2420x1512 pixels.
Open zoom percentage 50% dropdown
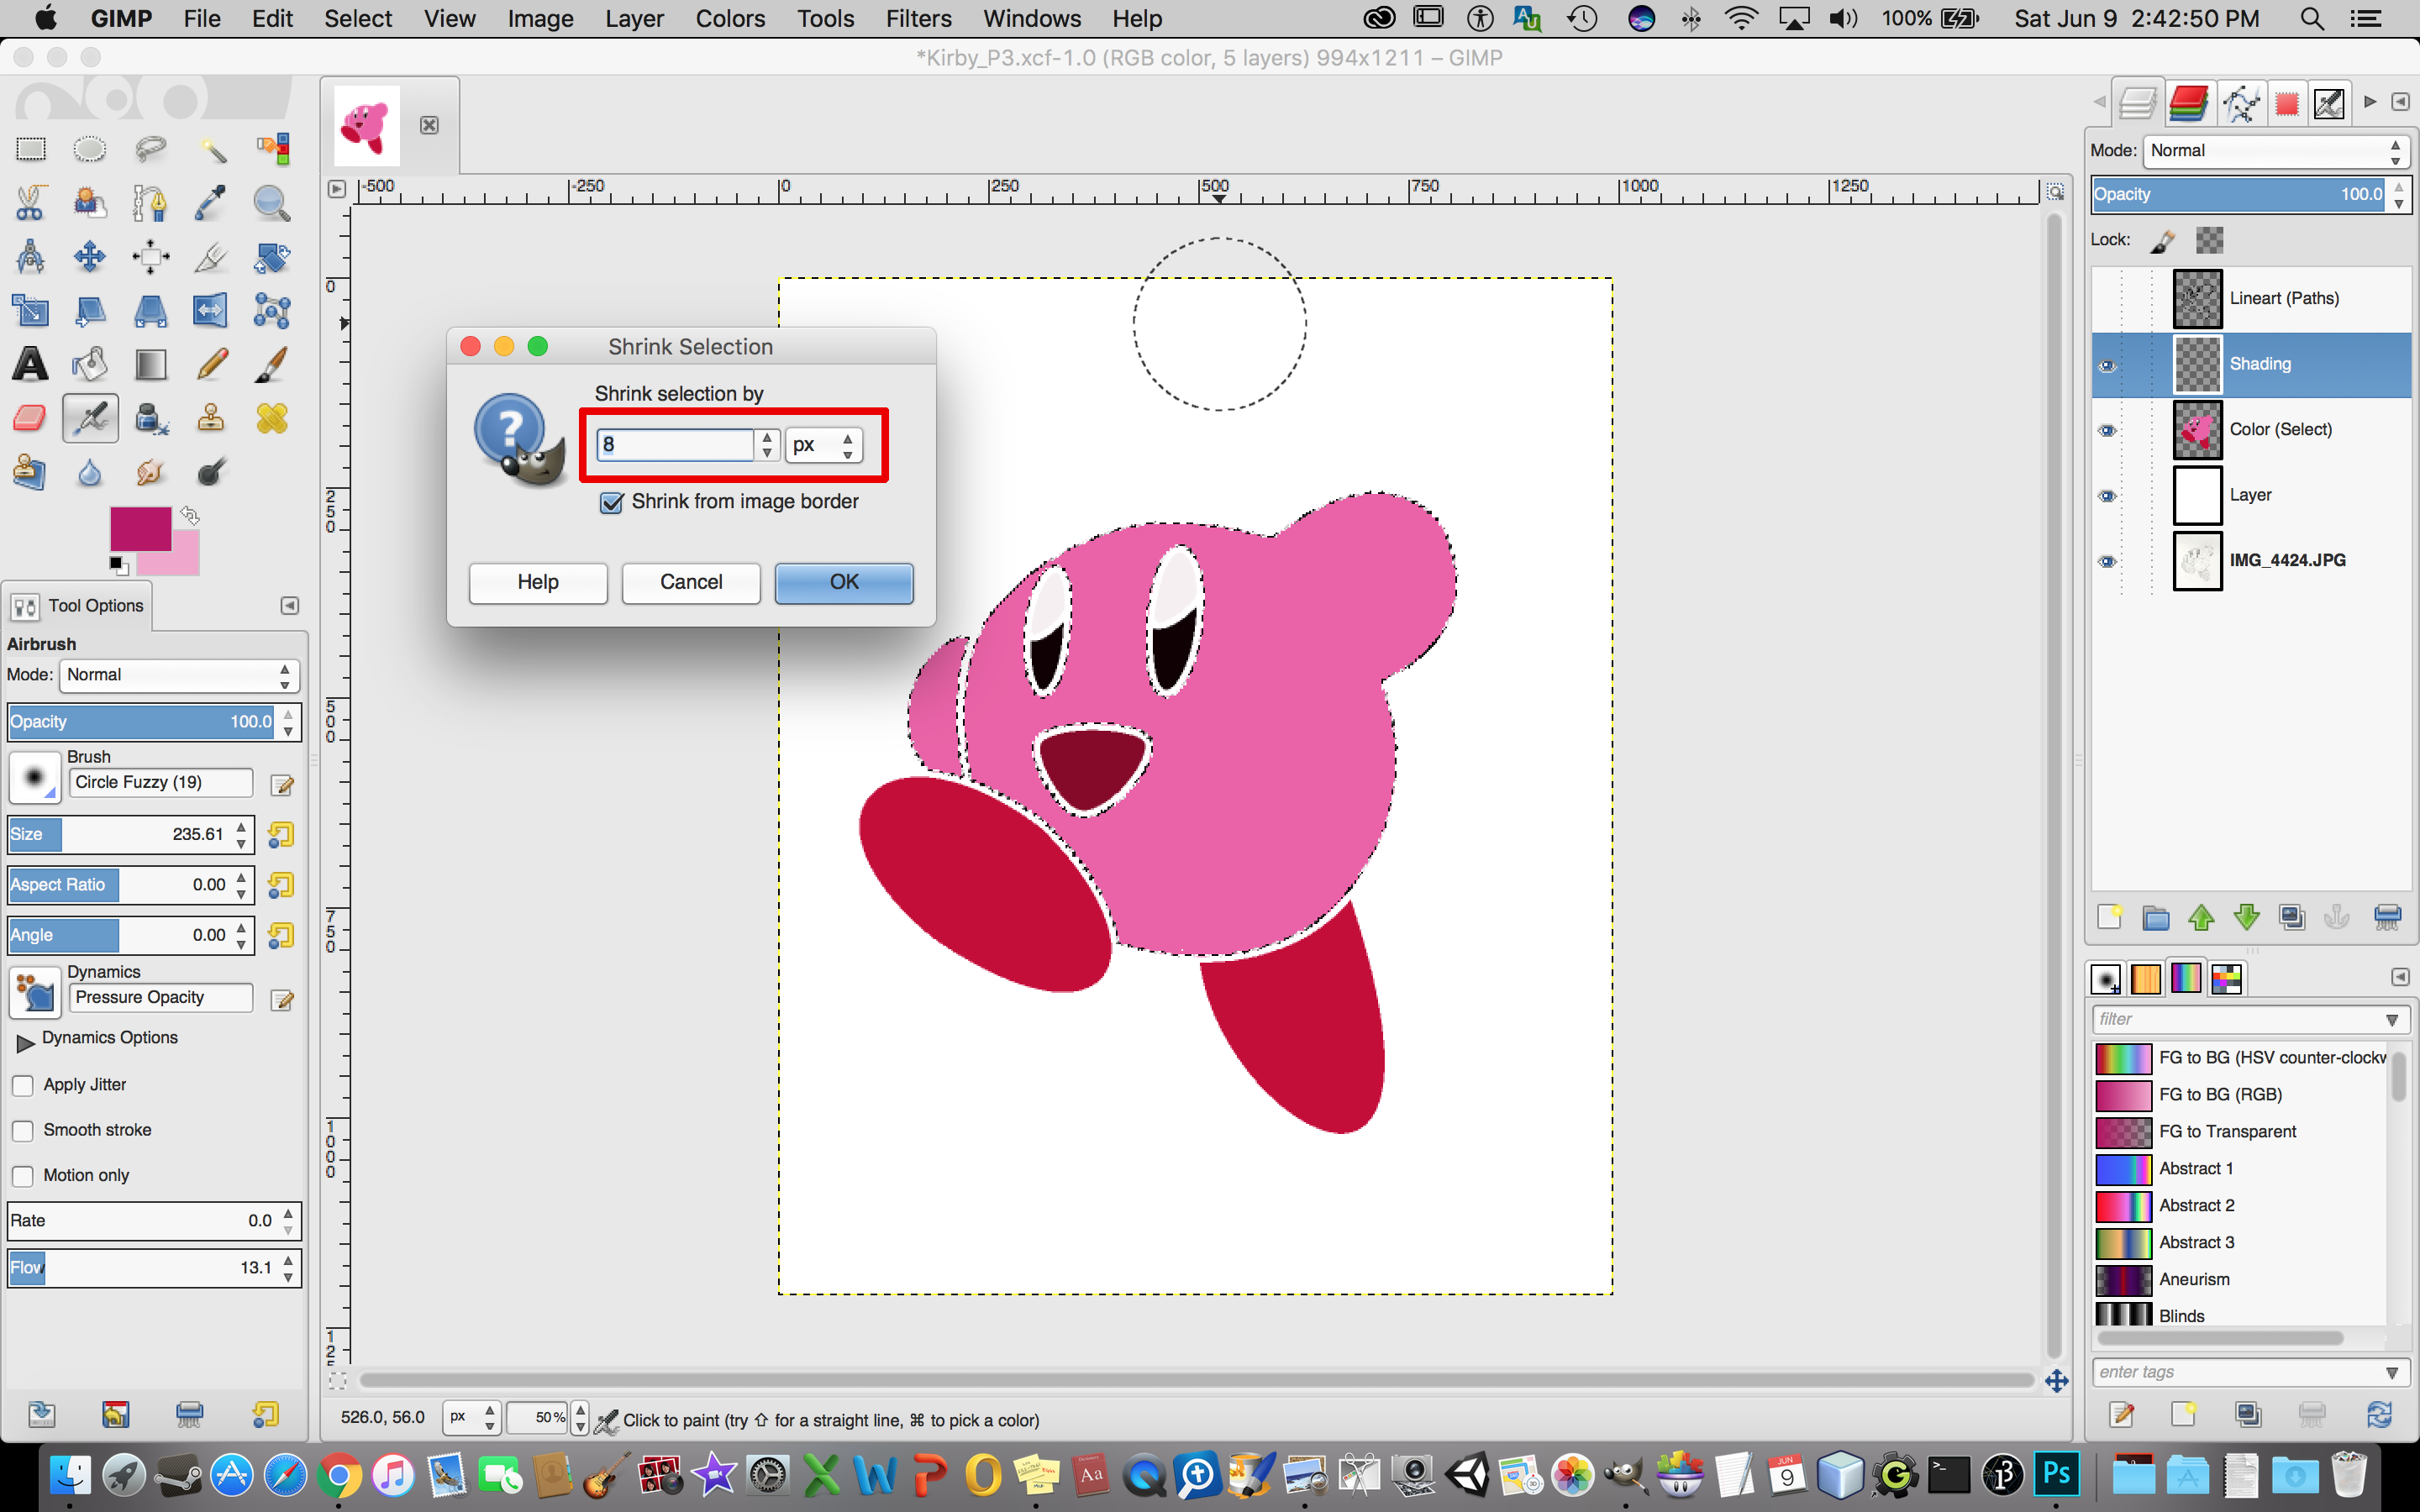(x=580, y=1417)
